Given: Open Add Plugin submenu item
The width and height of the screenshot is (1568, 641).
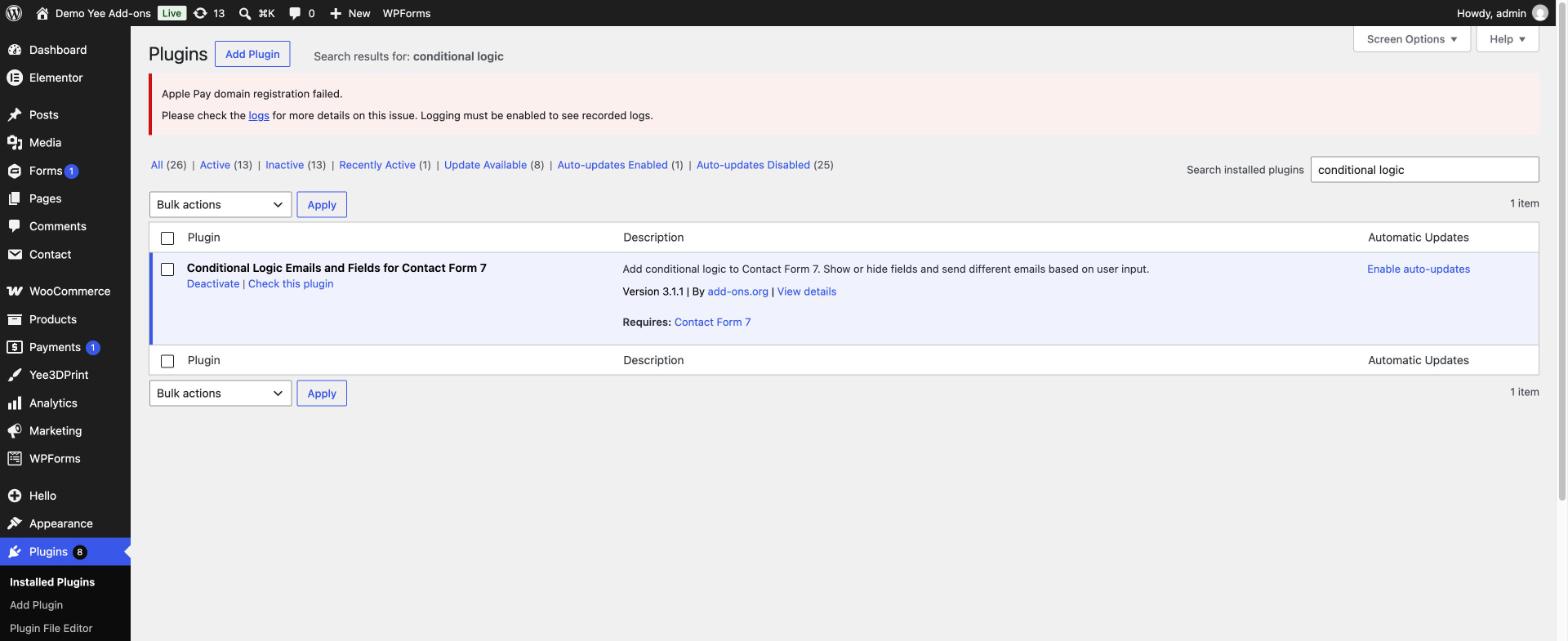Looking at the screenshot, I should (36, 605).
